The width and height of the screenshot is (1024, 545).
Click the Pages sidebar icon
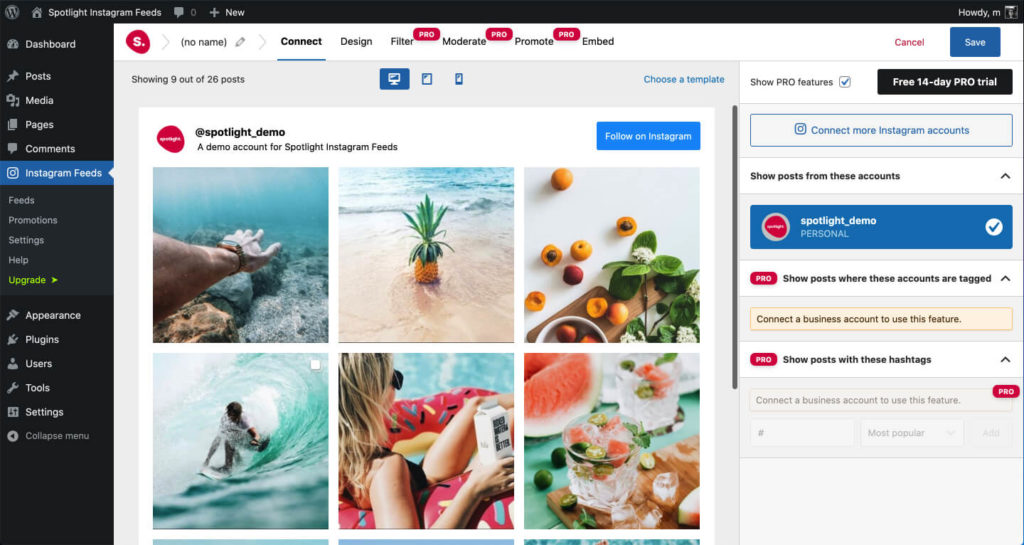(x=12, y=124)
